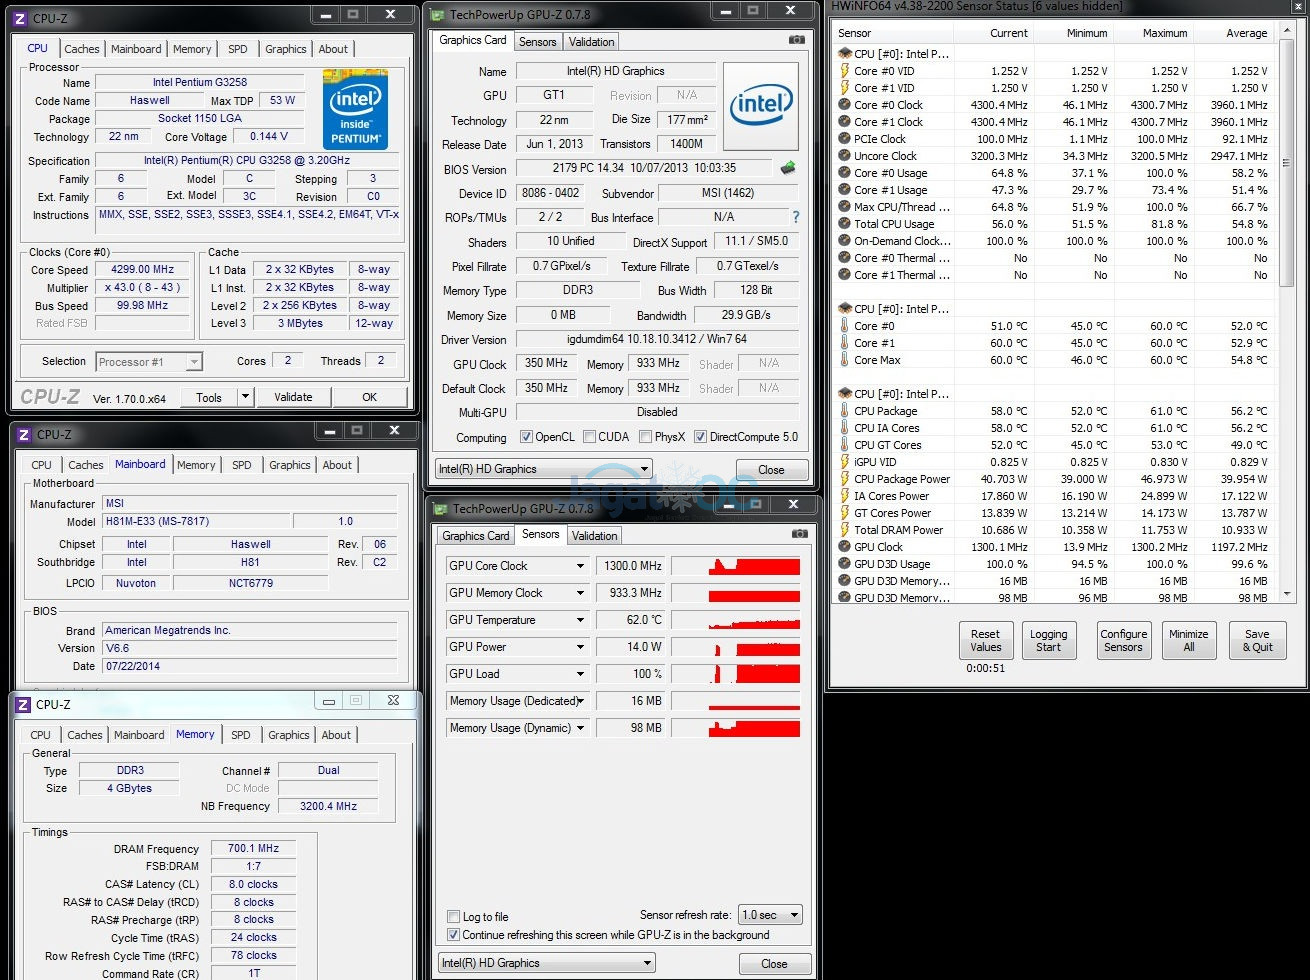
Task: Enable the Log to file checkbox
Action: (x=454, y=917)
